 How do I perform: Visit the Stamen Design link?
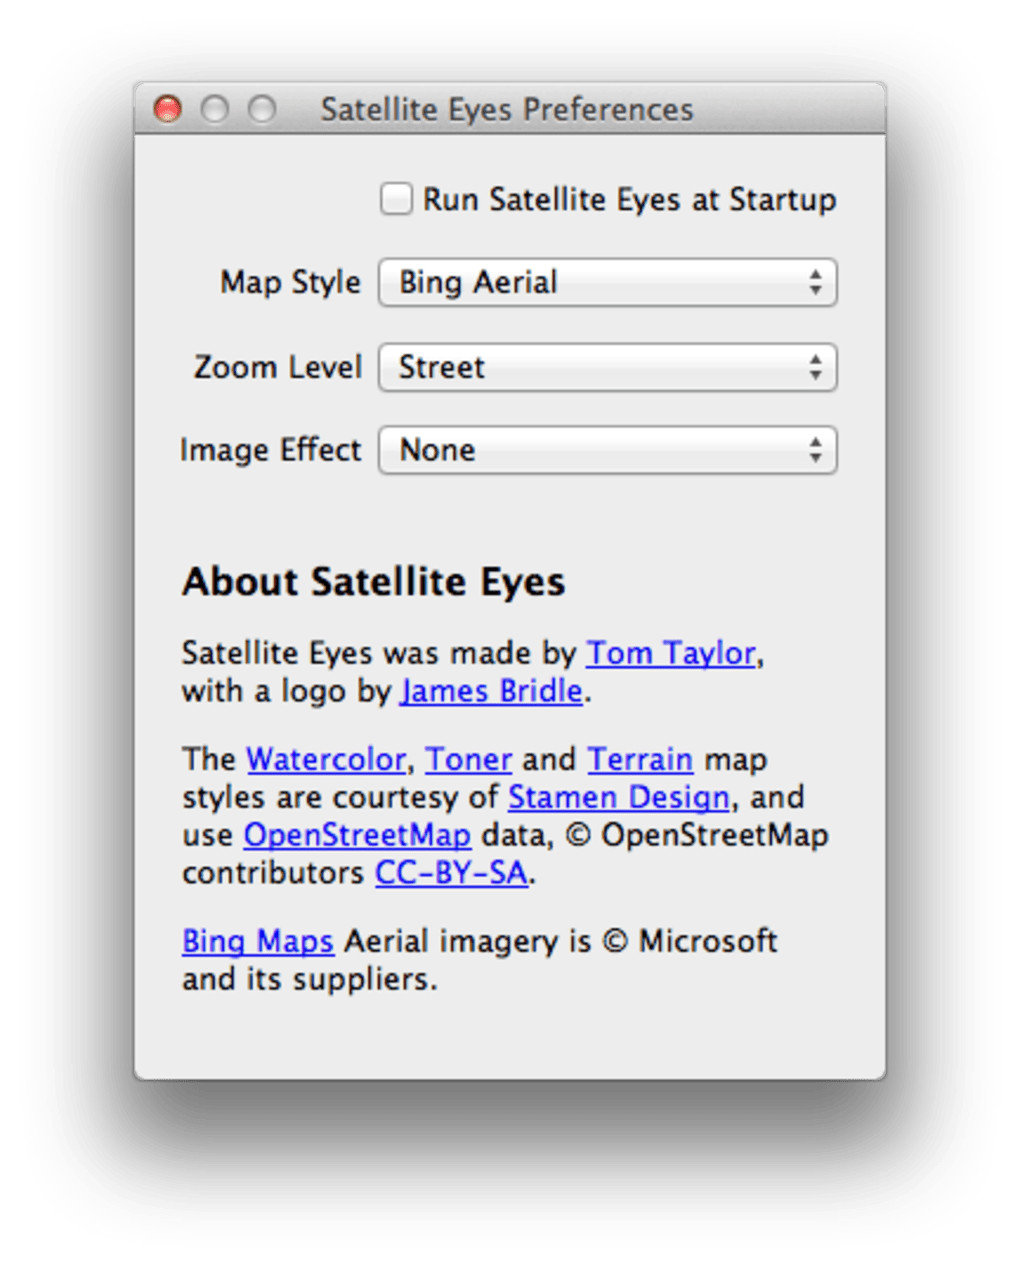[619, 798]
